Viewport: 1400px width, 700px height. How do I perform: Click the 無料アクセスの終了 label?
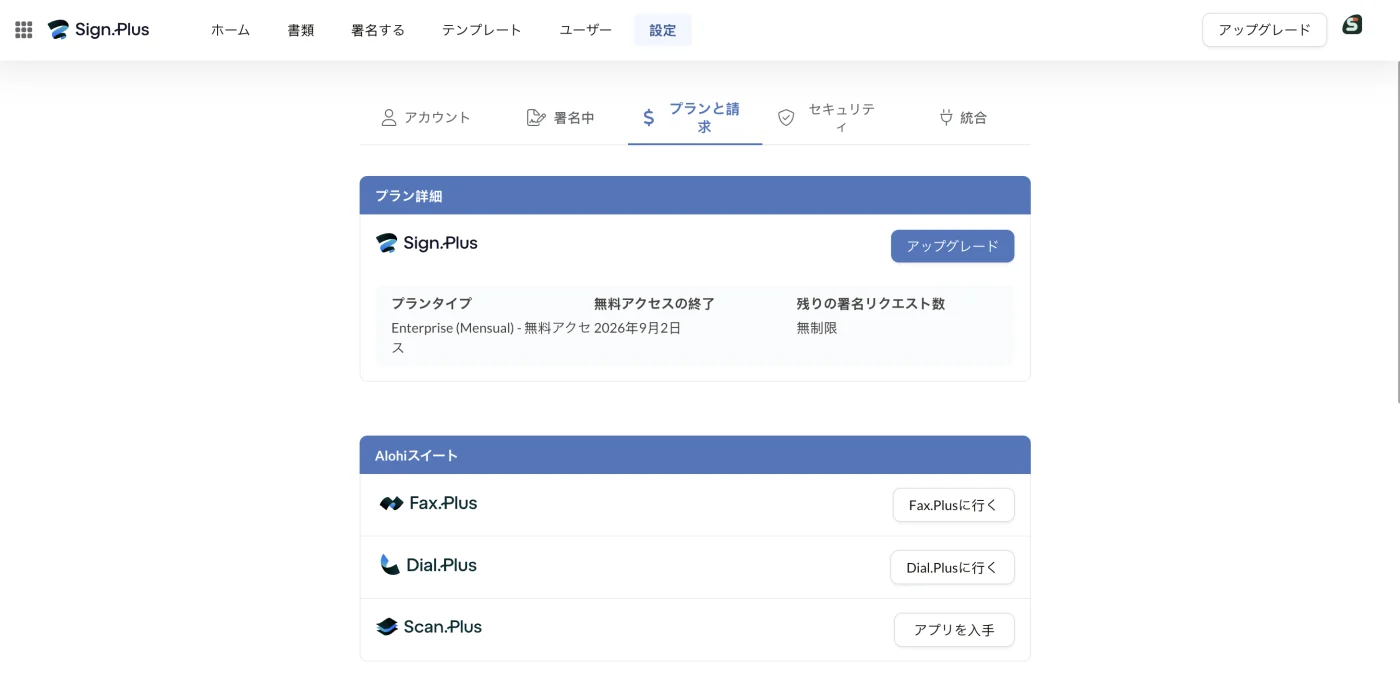[654, 303]
